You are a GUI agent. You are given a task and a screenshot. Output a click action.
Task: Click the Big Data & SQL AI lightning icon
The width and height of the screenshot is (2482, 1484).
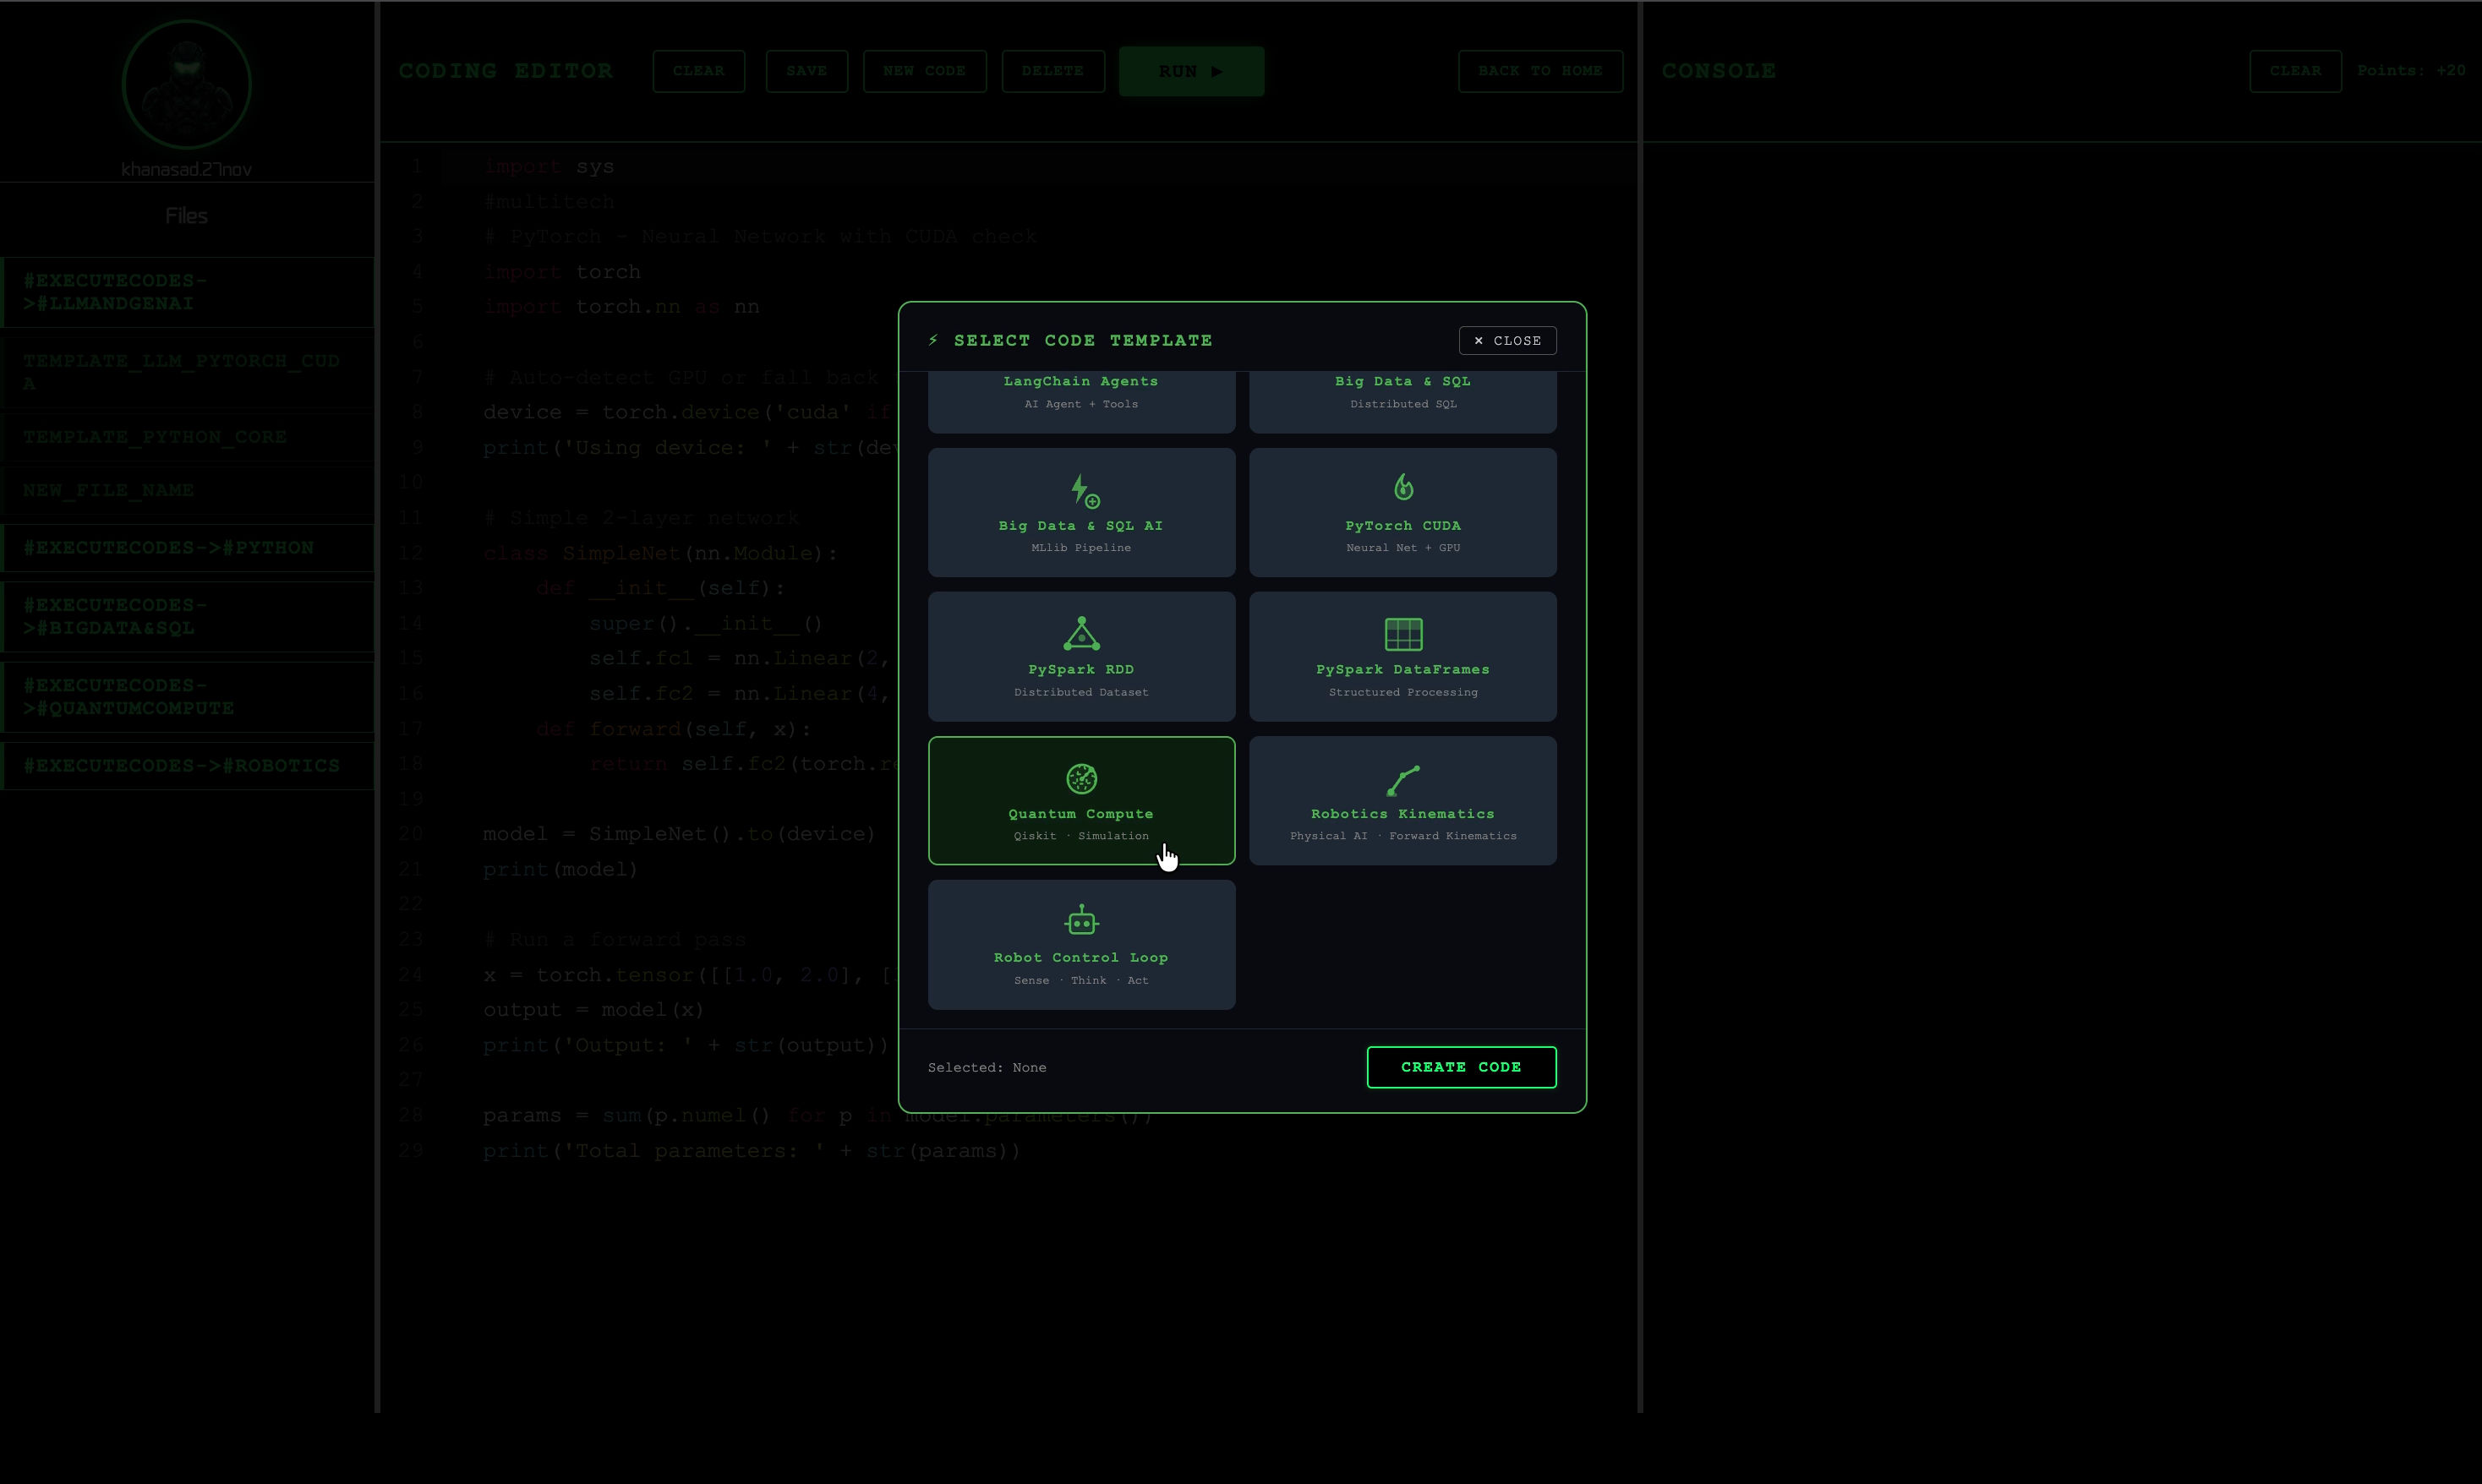point(1084,490)
